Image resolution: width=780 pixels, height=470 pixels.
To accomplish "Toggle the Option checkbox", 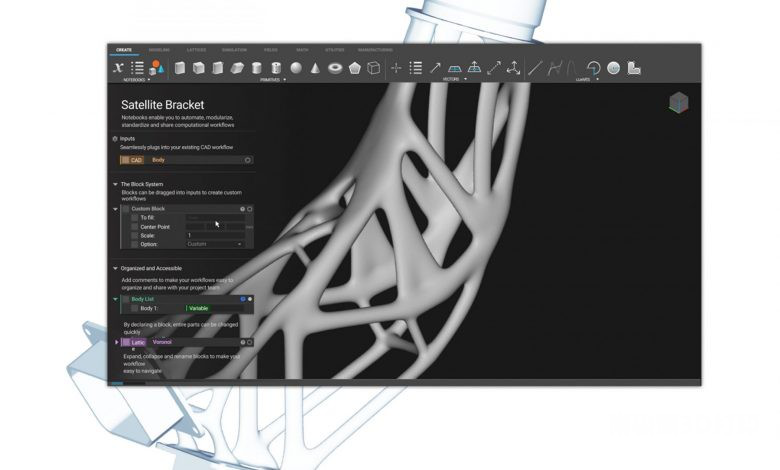I will pos(134,244).
